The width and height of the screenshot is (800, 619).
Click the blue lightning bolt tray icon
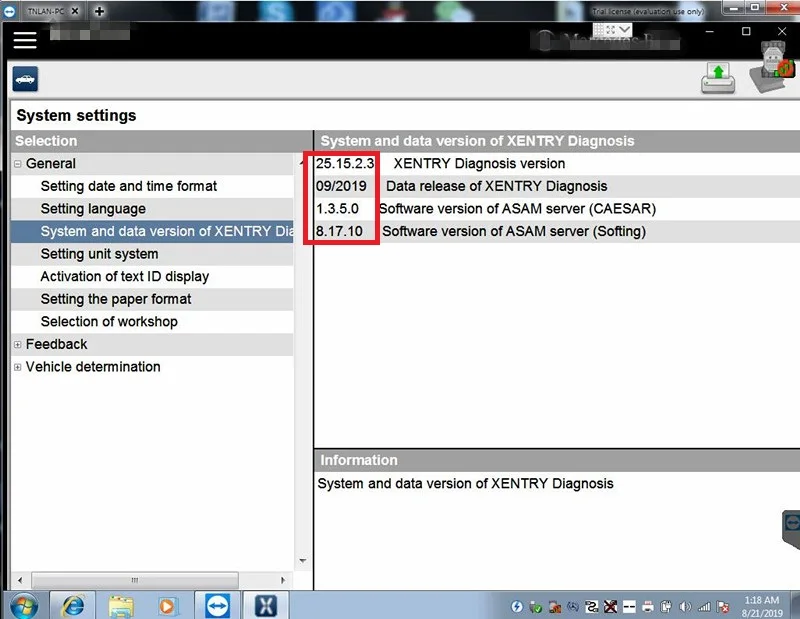517,606
